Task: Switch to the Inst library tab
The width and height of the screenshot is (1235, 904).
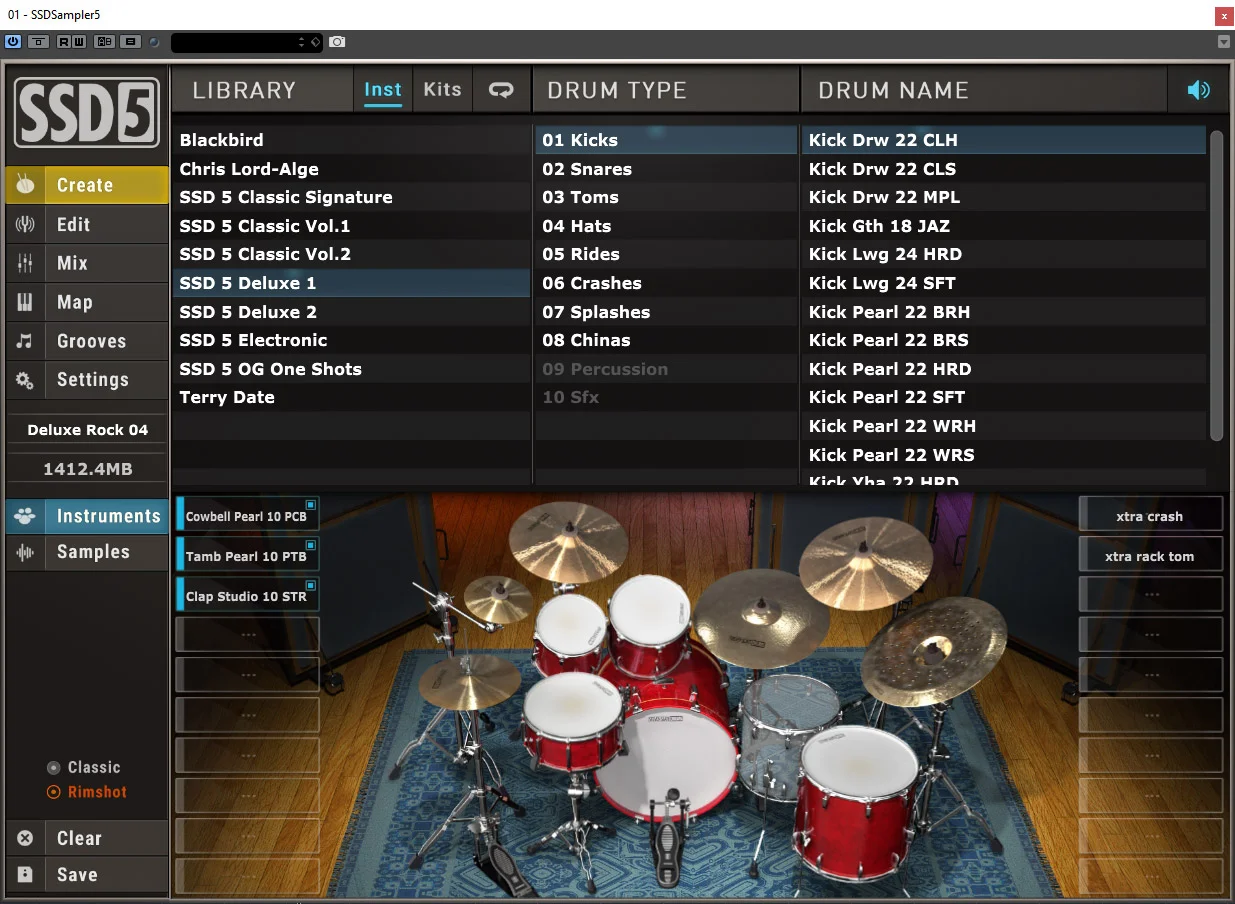Action: 382,90
